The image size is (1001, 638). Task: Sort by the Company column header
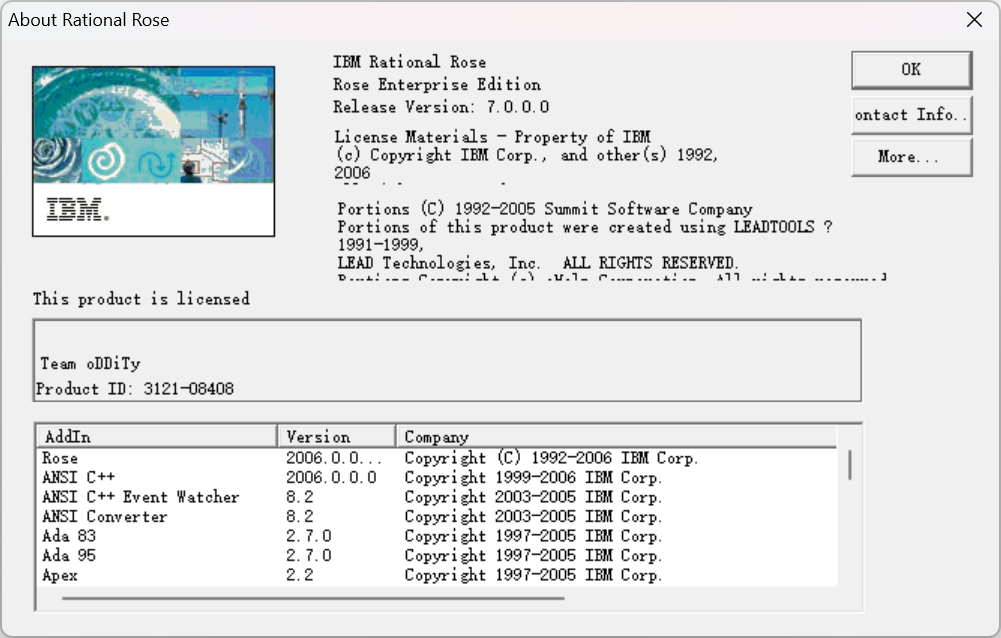pyautogui.click(x=616, y=437)
